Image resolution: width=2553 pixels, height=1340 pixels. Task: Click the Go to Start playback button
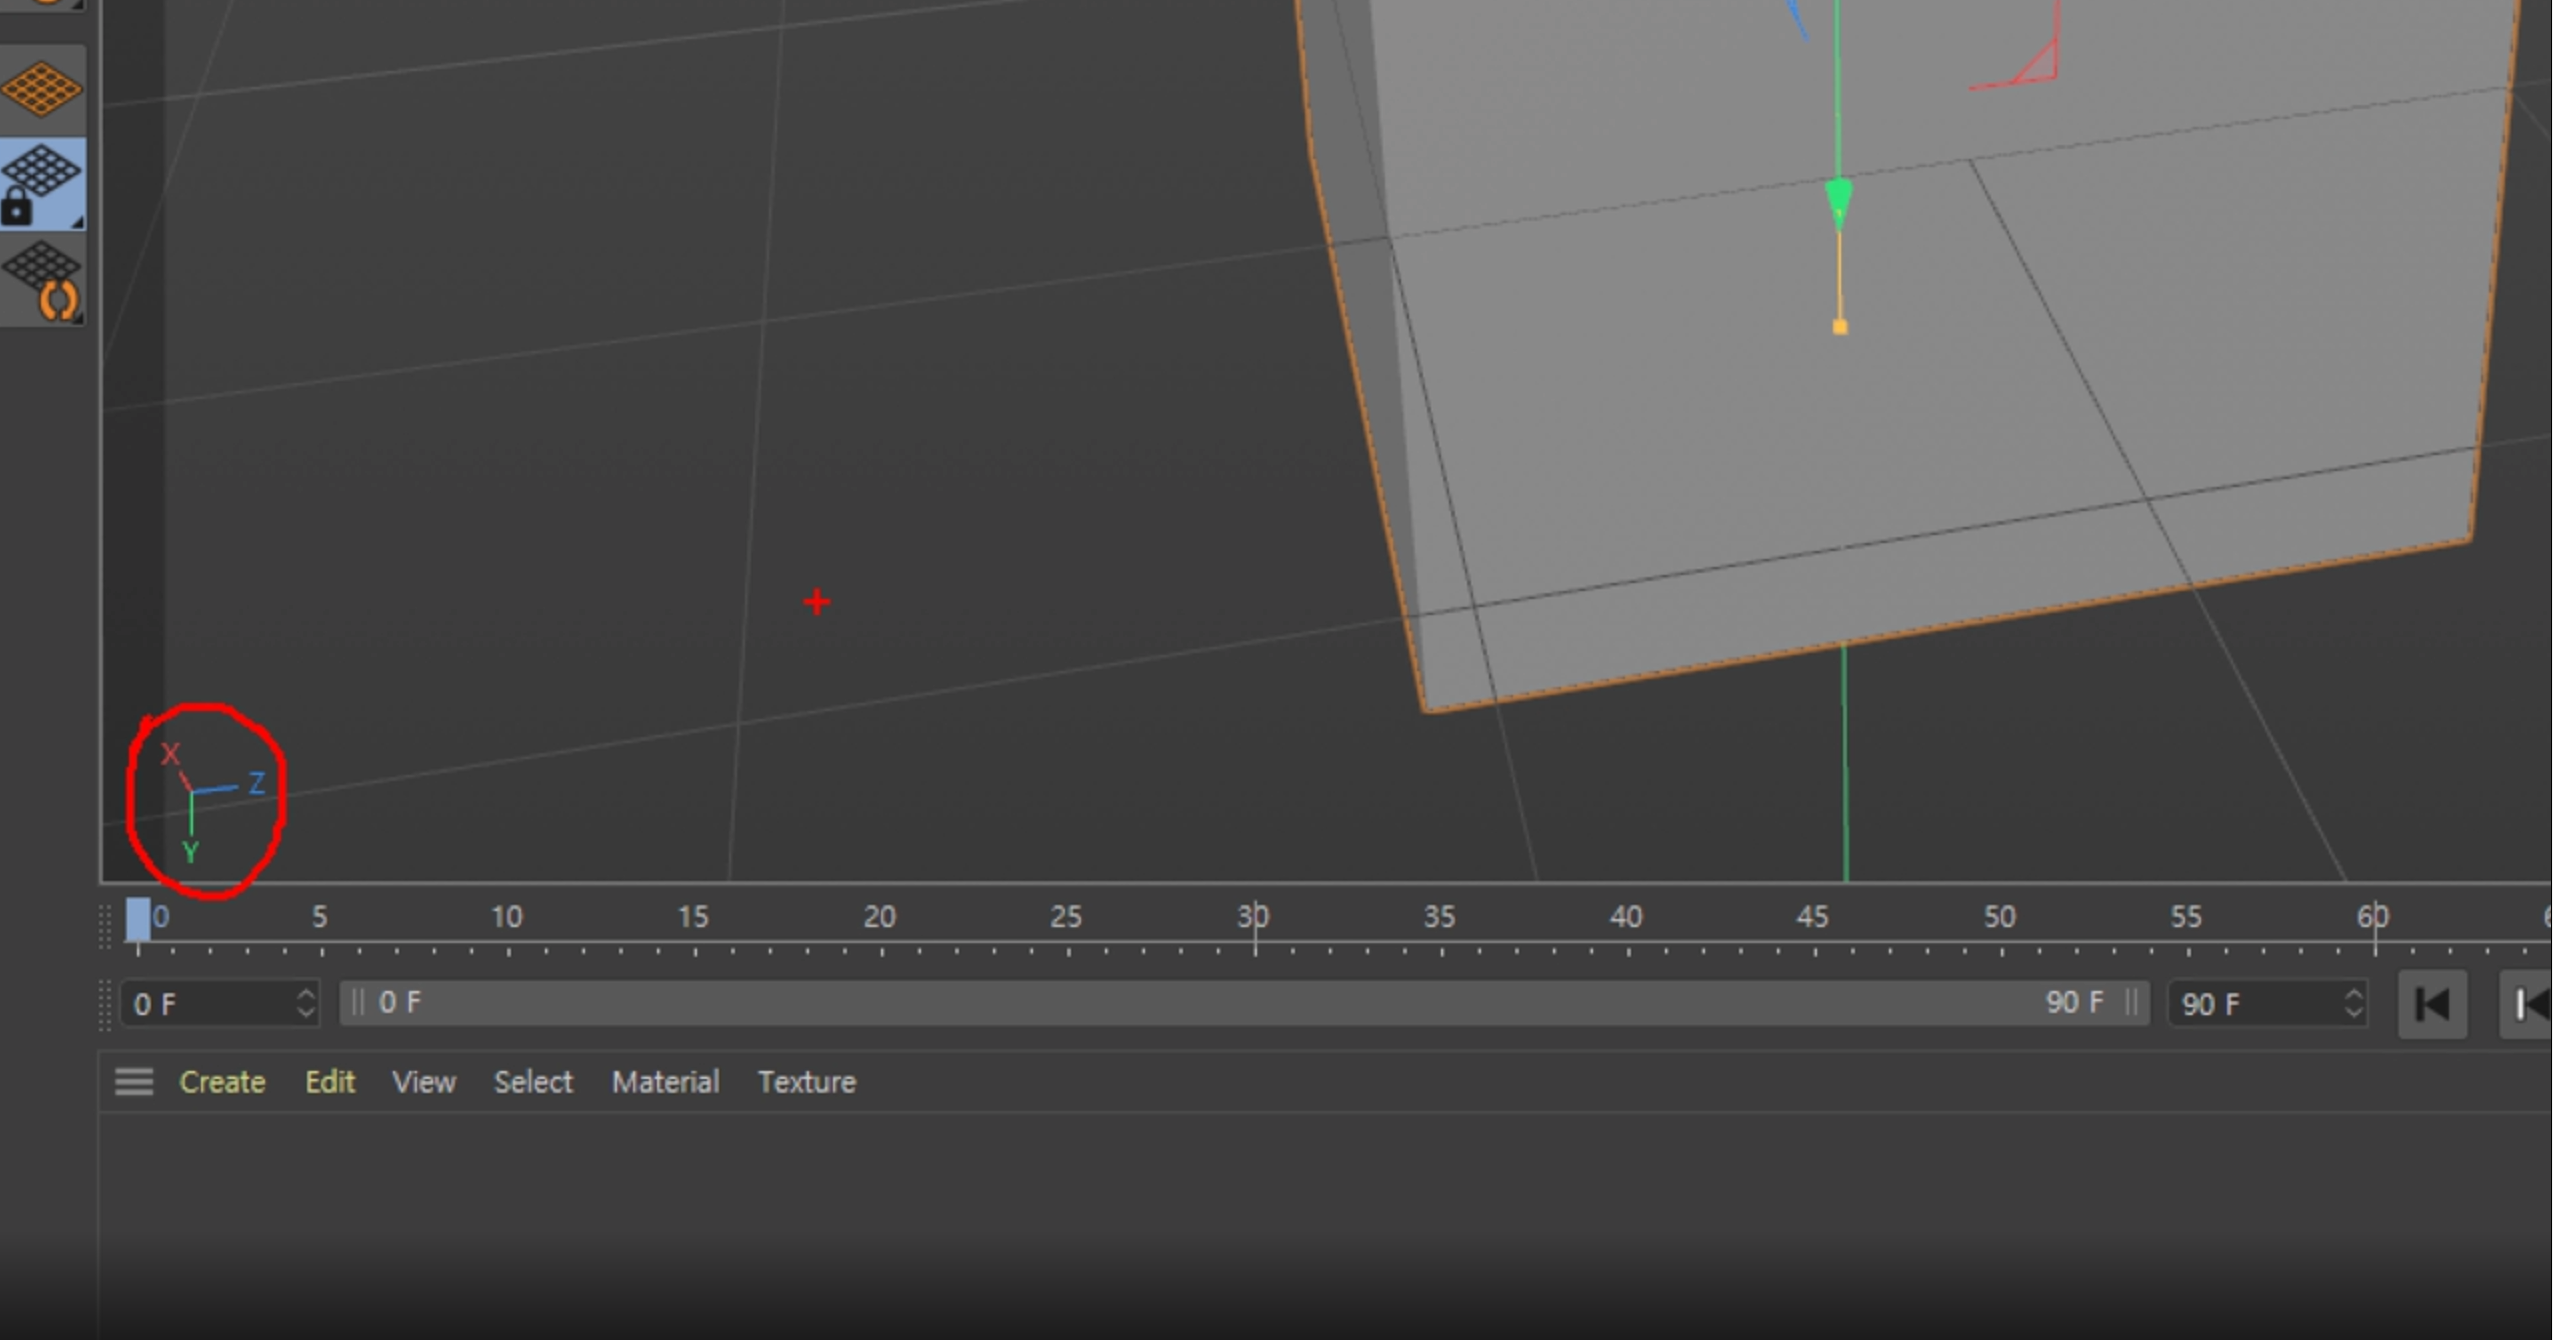pos(2432,1004)
